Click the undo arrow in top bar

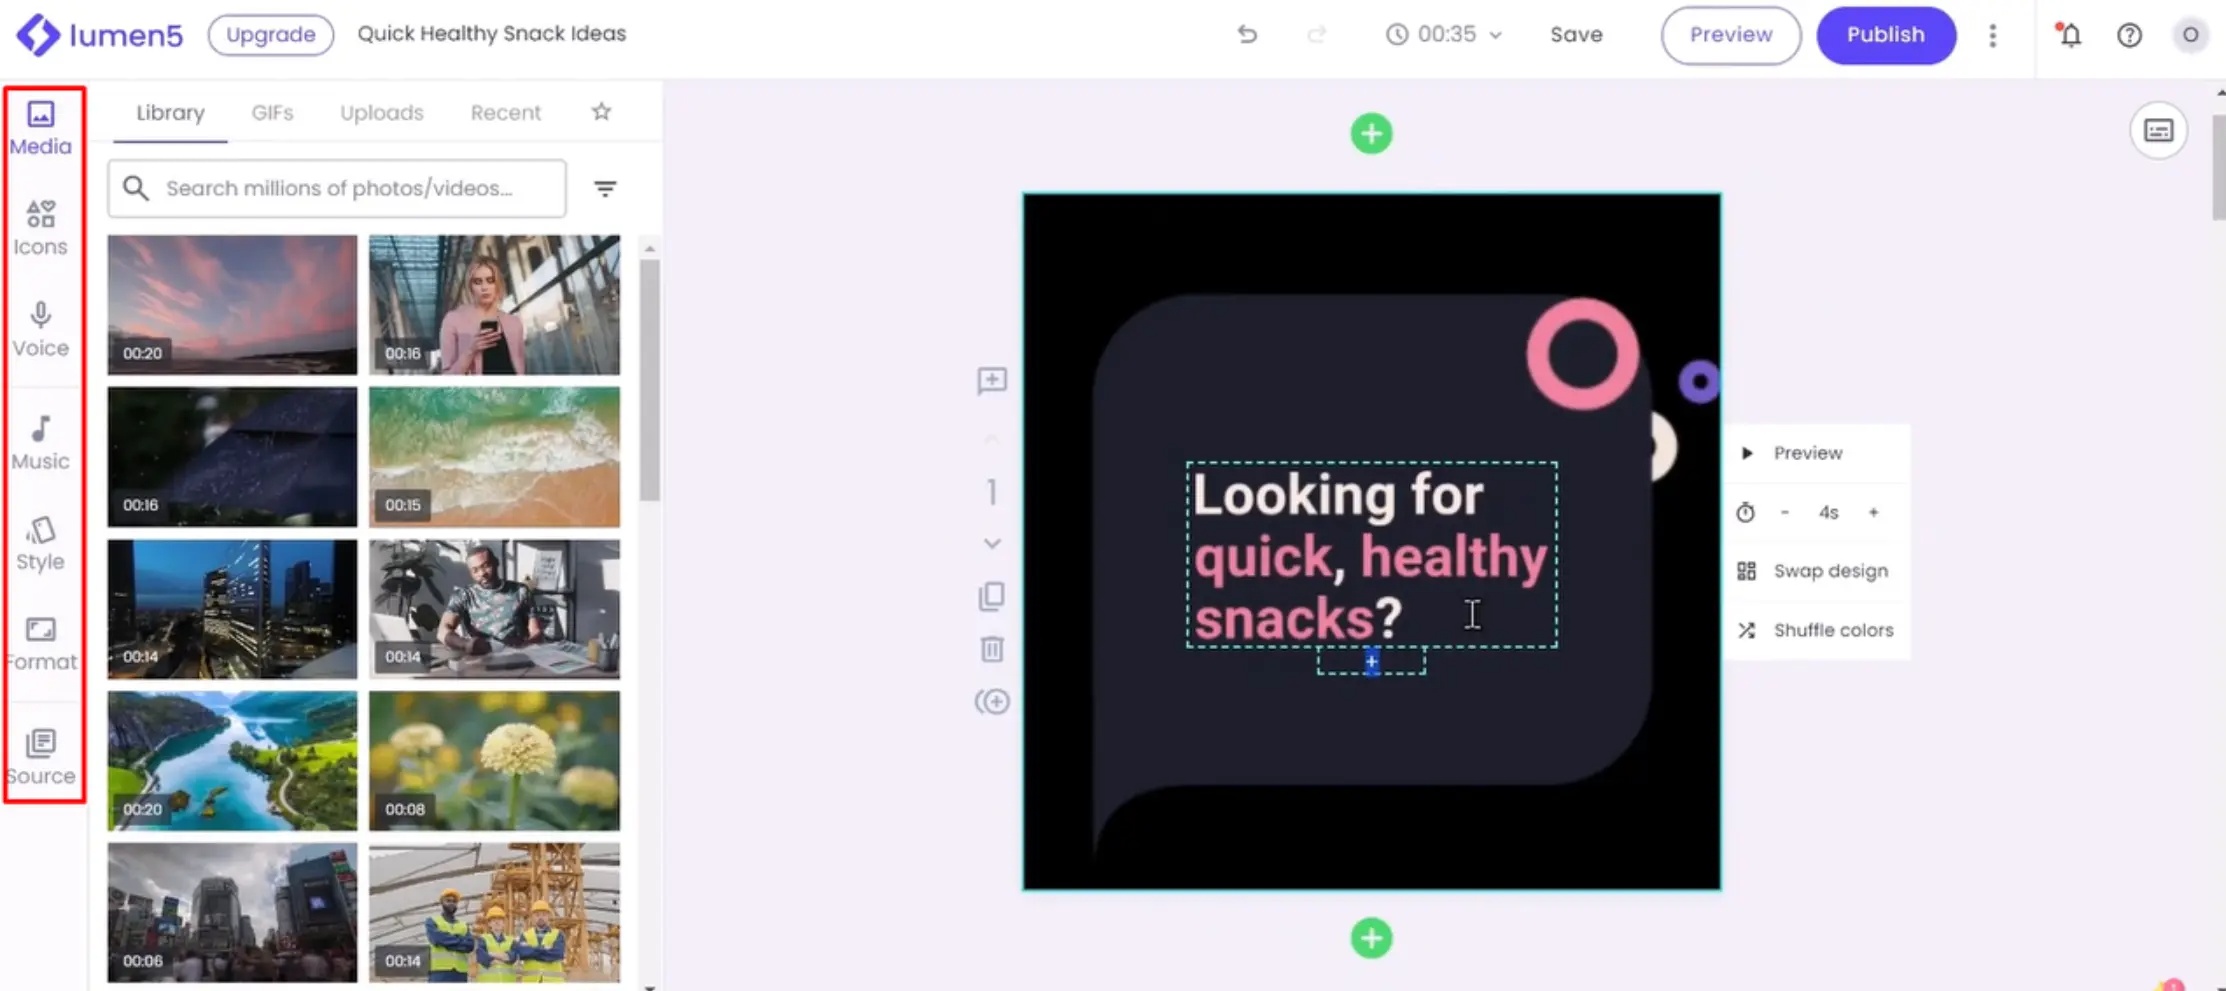coord(1246,34)
